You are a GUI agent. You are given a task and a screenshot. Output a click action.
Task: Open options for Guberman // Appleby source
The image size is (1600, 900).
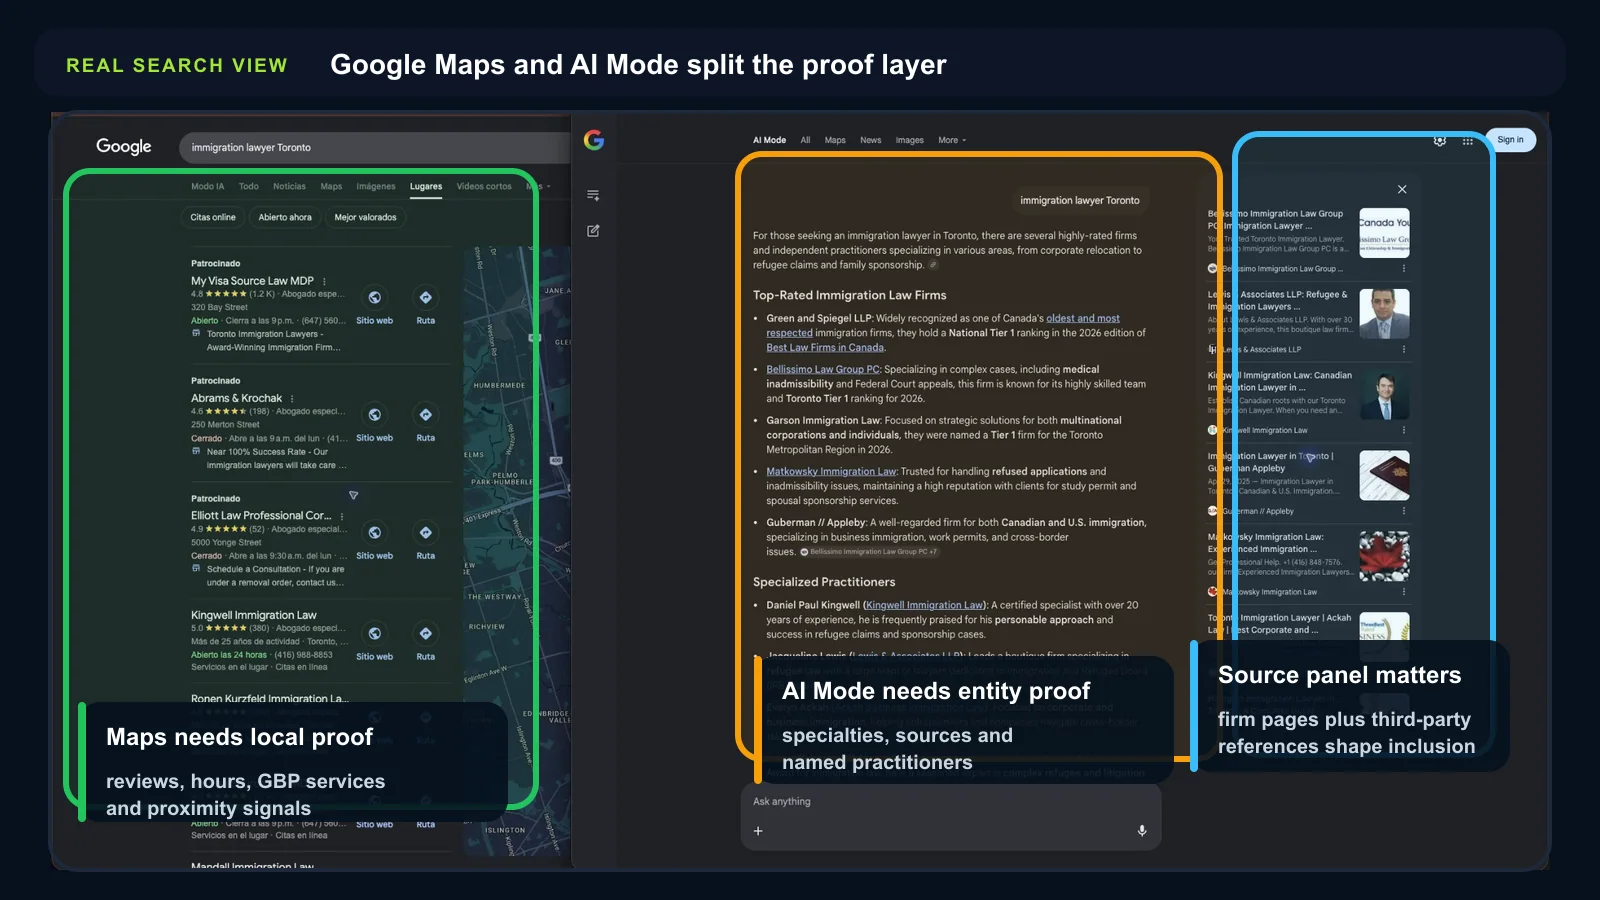(1404, 511)
